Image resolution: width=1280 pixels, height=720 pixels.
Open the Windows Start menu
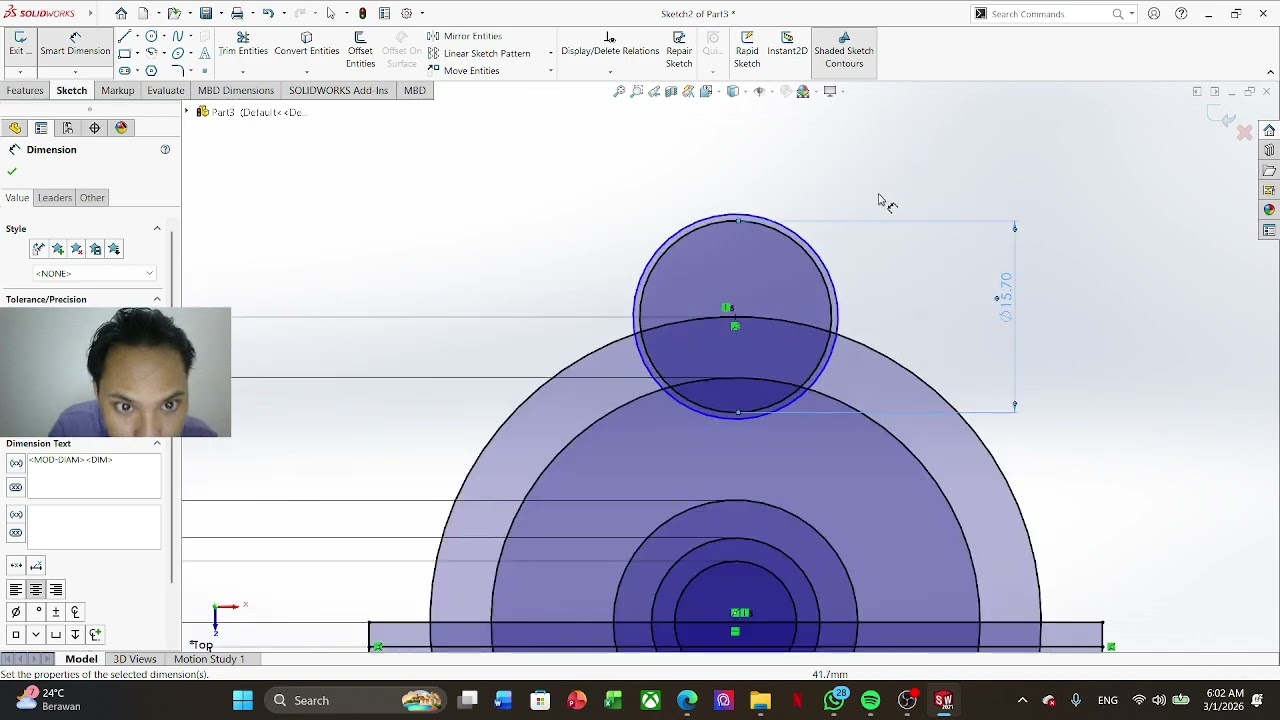[243, 700]
